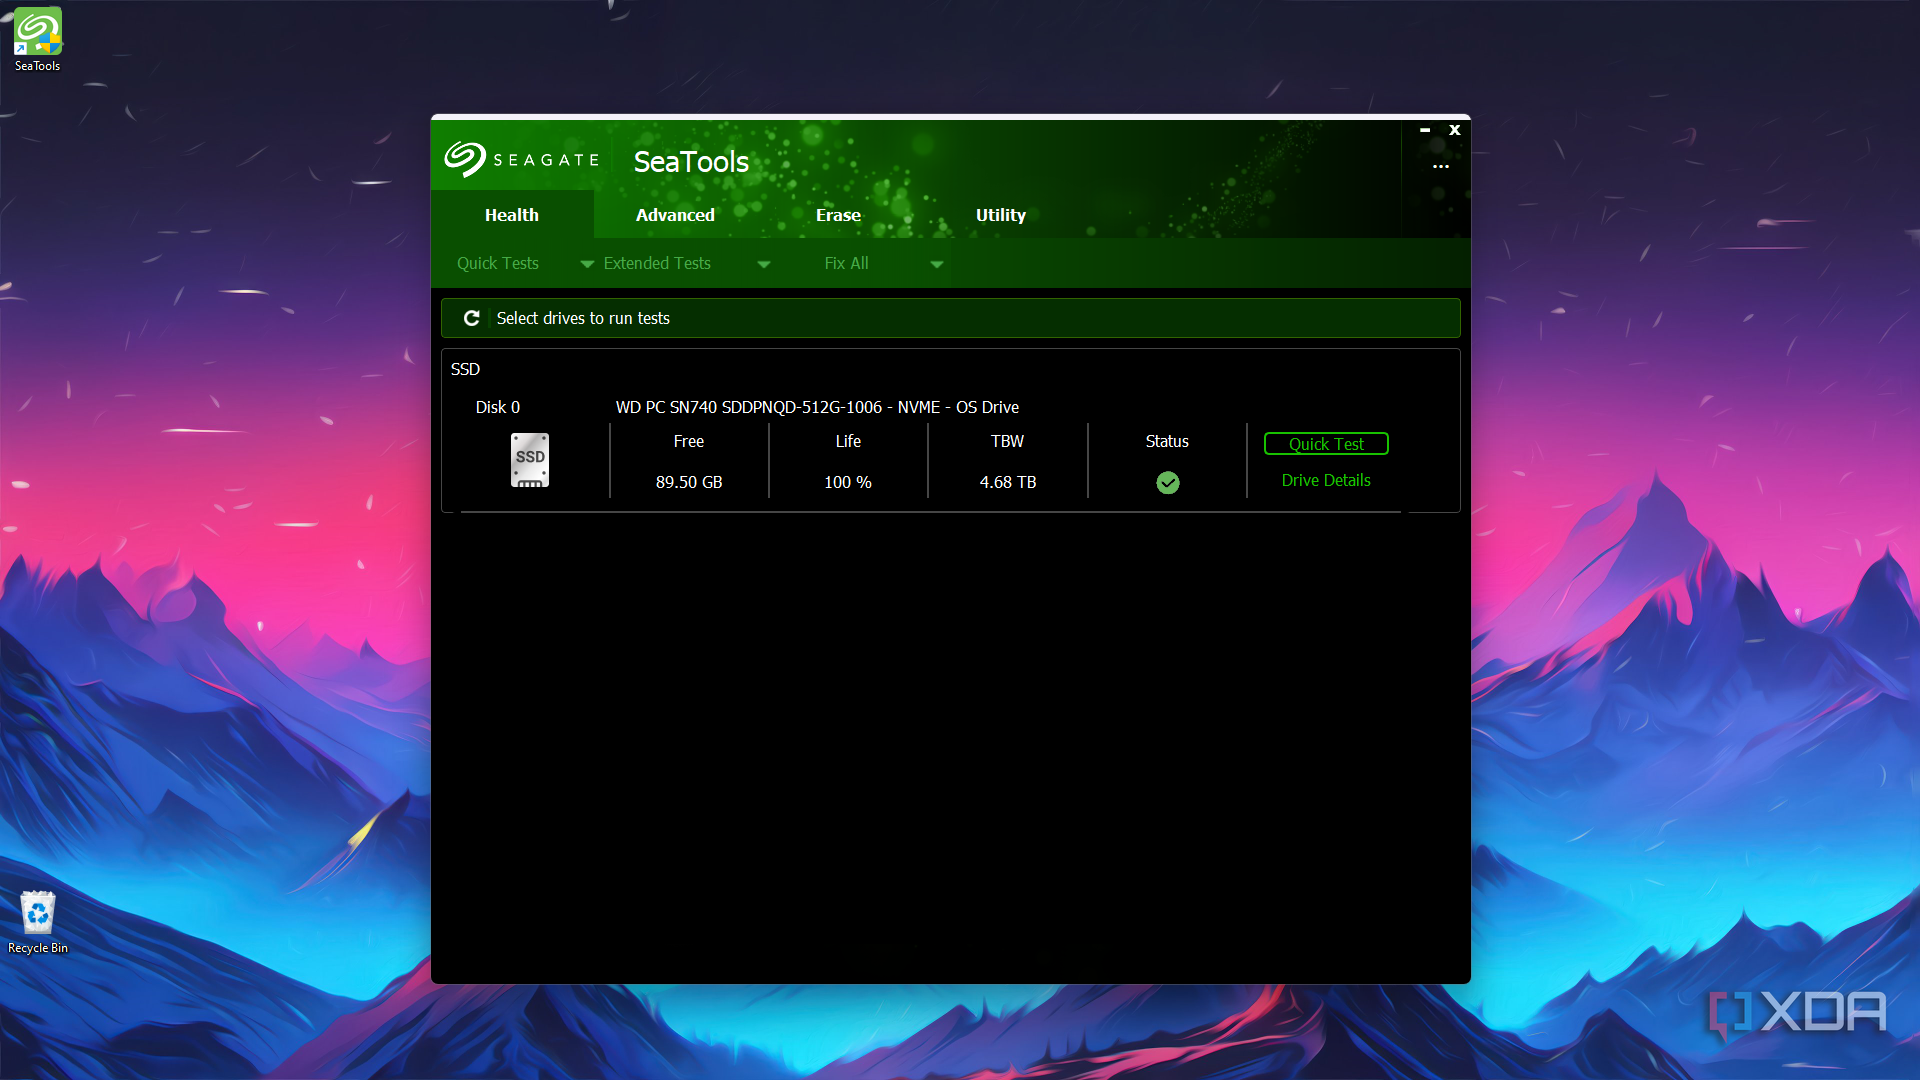This screenshot has width=1920, height=1080.
Task: Click the Quick Tests label
Action: [x=498, y=263]
